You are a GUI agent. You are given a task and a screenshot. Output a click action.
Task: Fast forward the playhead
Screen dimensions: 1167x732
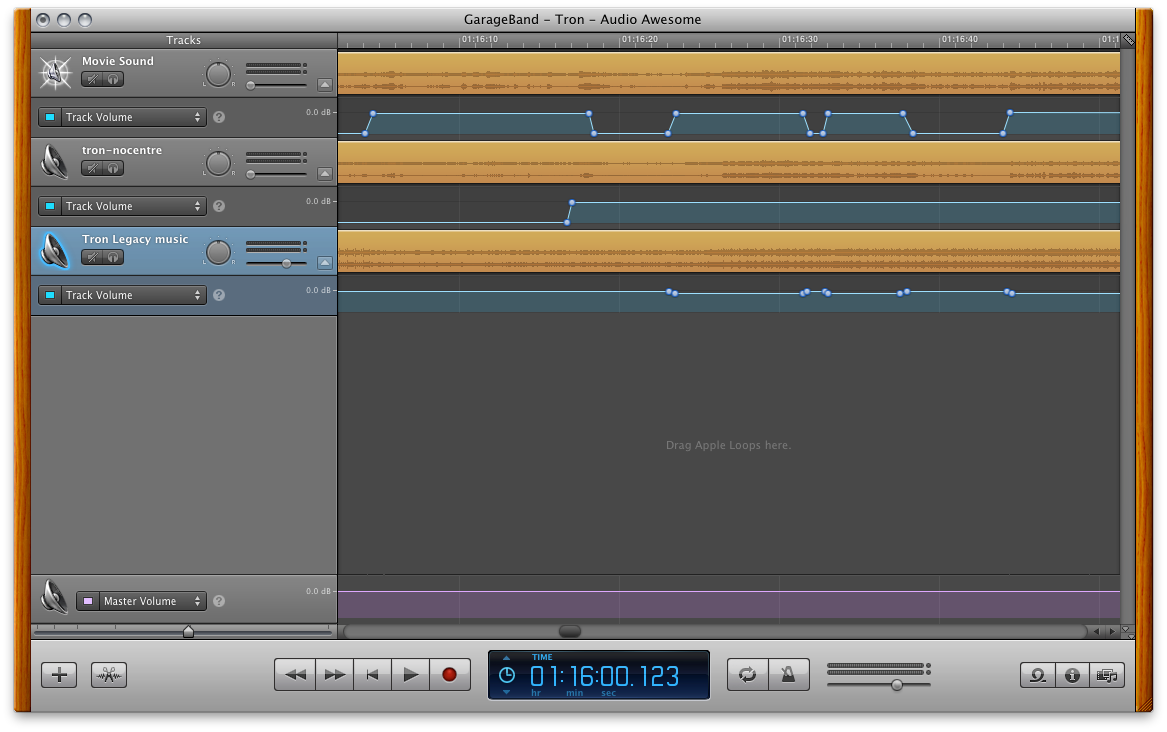pyautogui.click(x=335, y=675)
